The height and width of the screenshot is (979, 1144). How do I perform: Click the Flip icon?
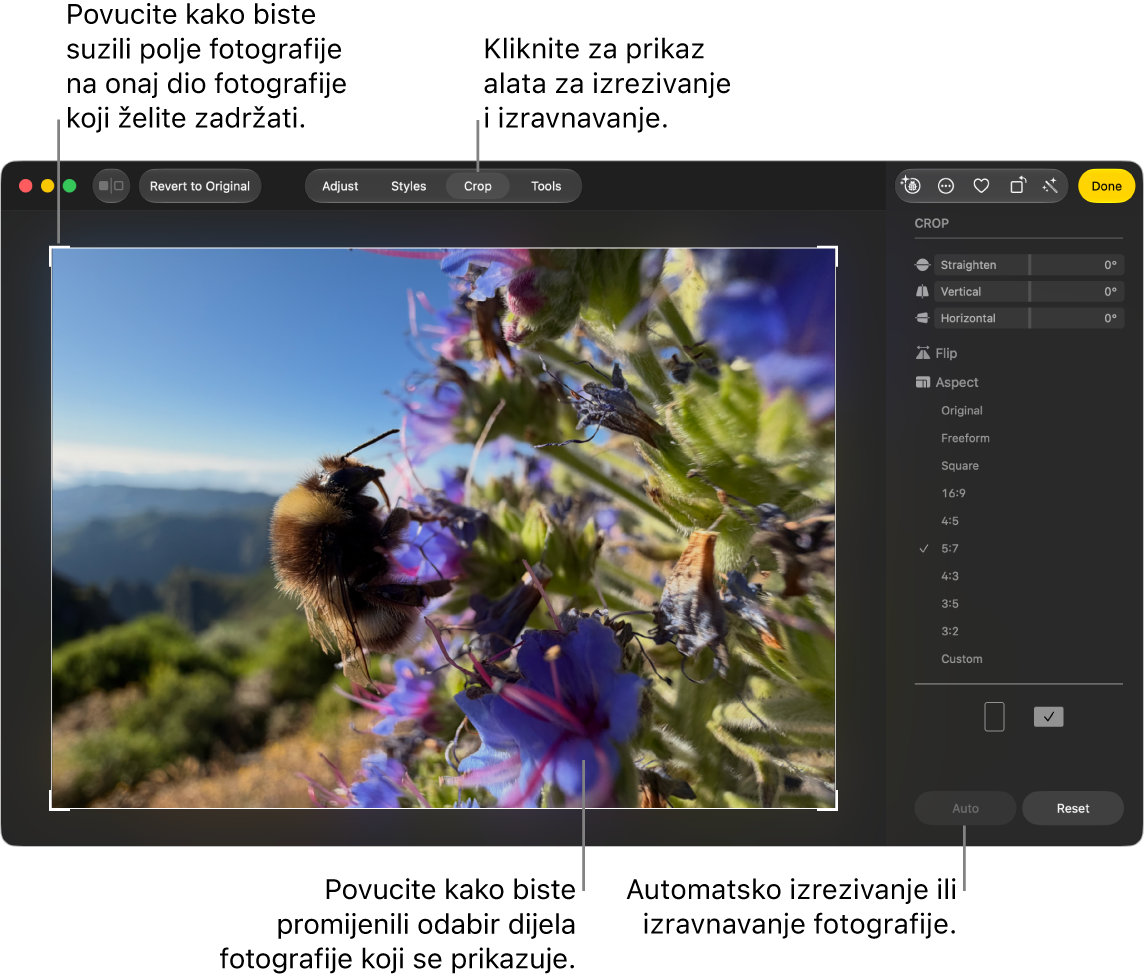click(x=923, y=353)
